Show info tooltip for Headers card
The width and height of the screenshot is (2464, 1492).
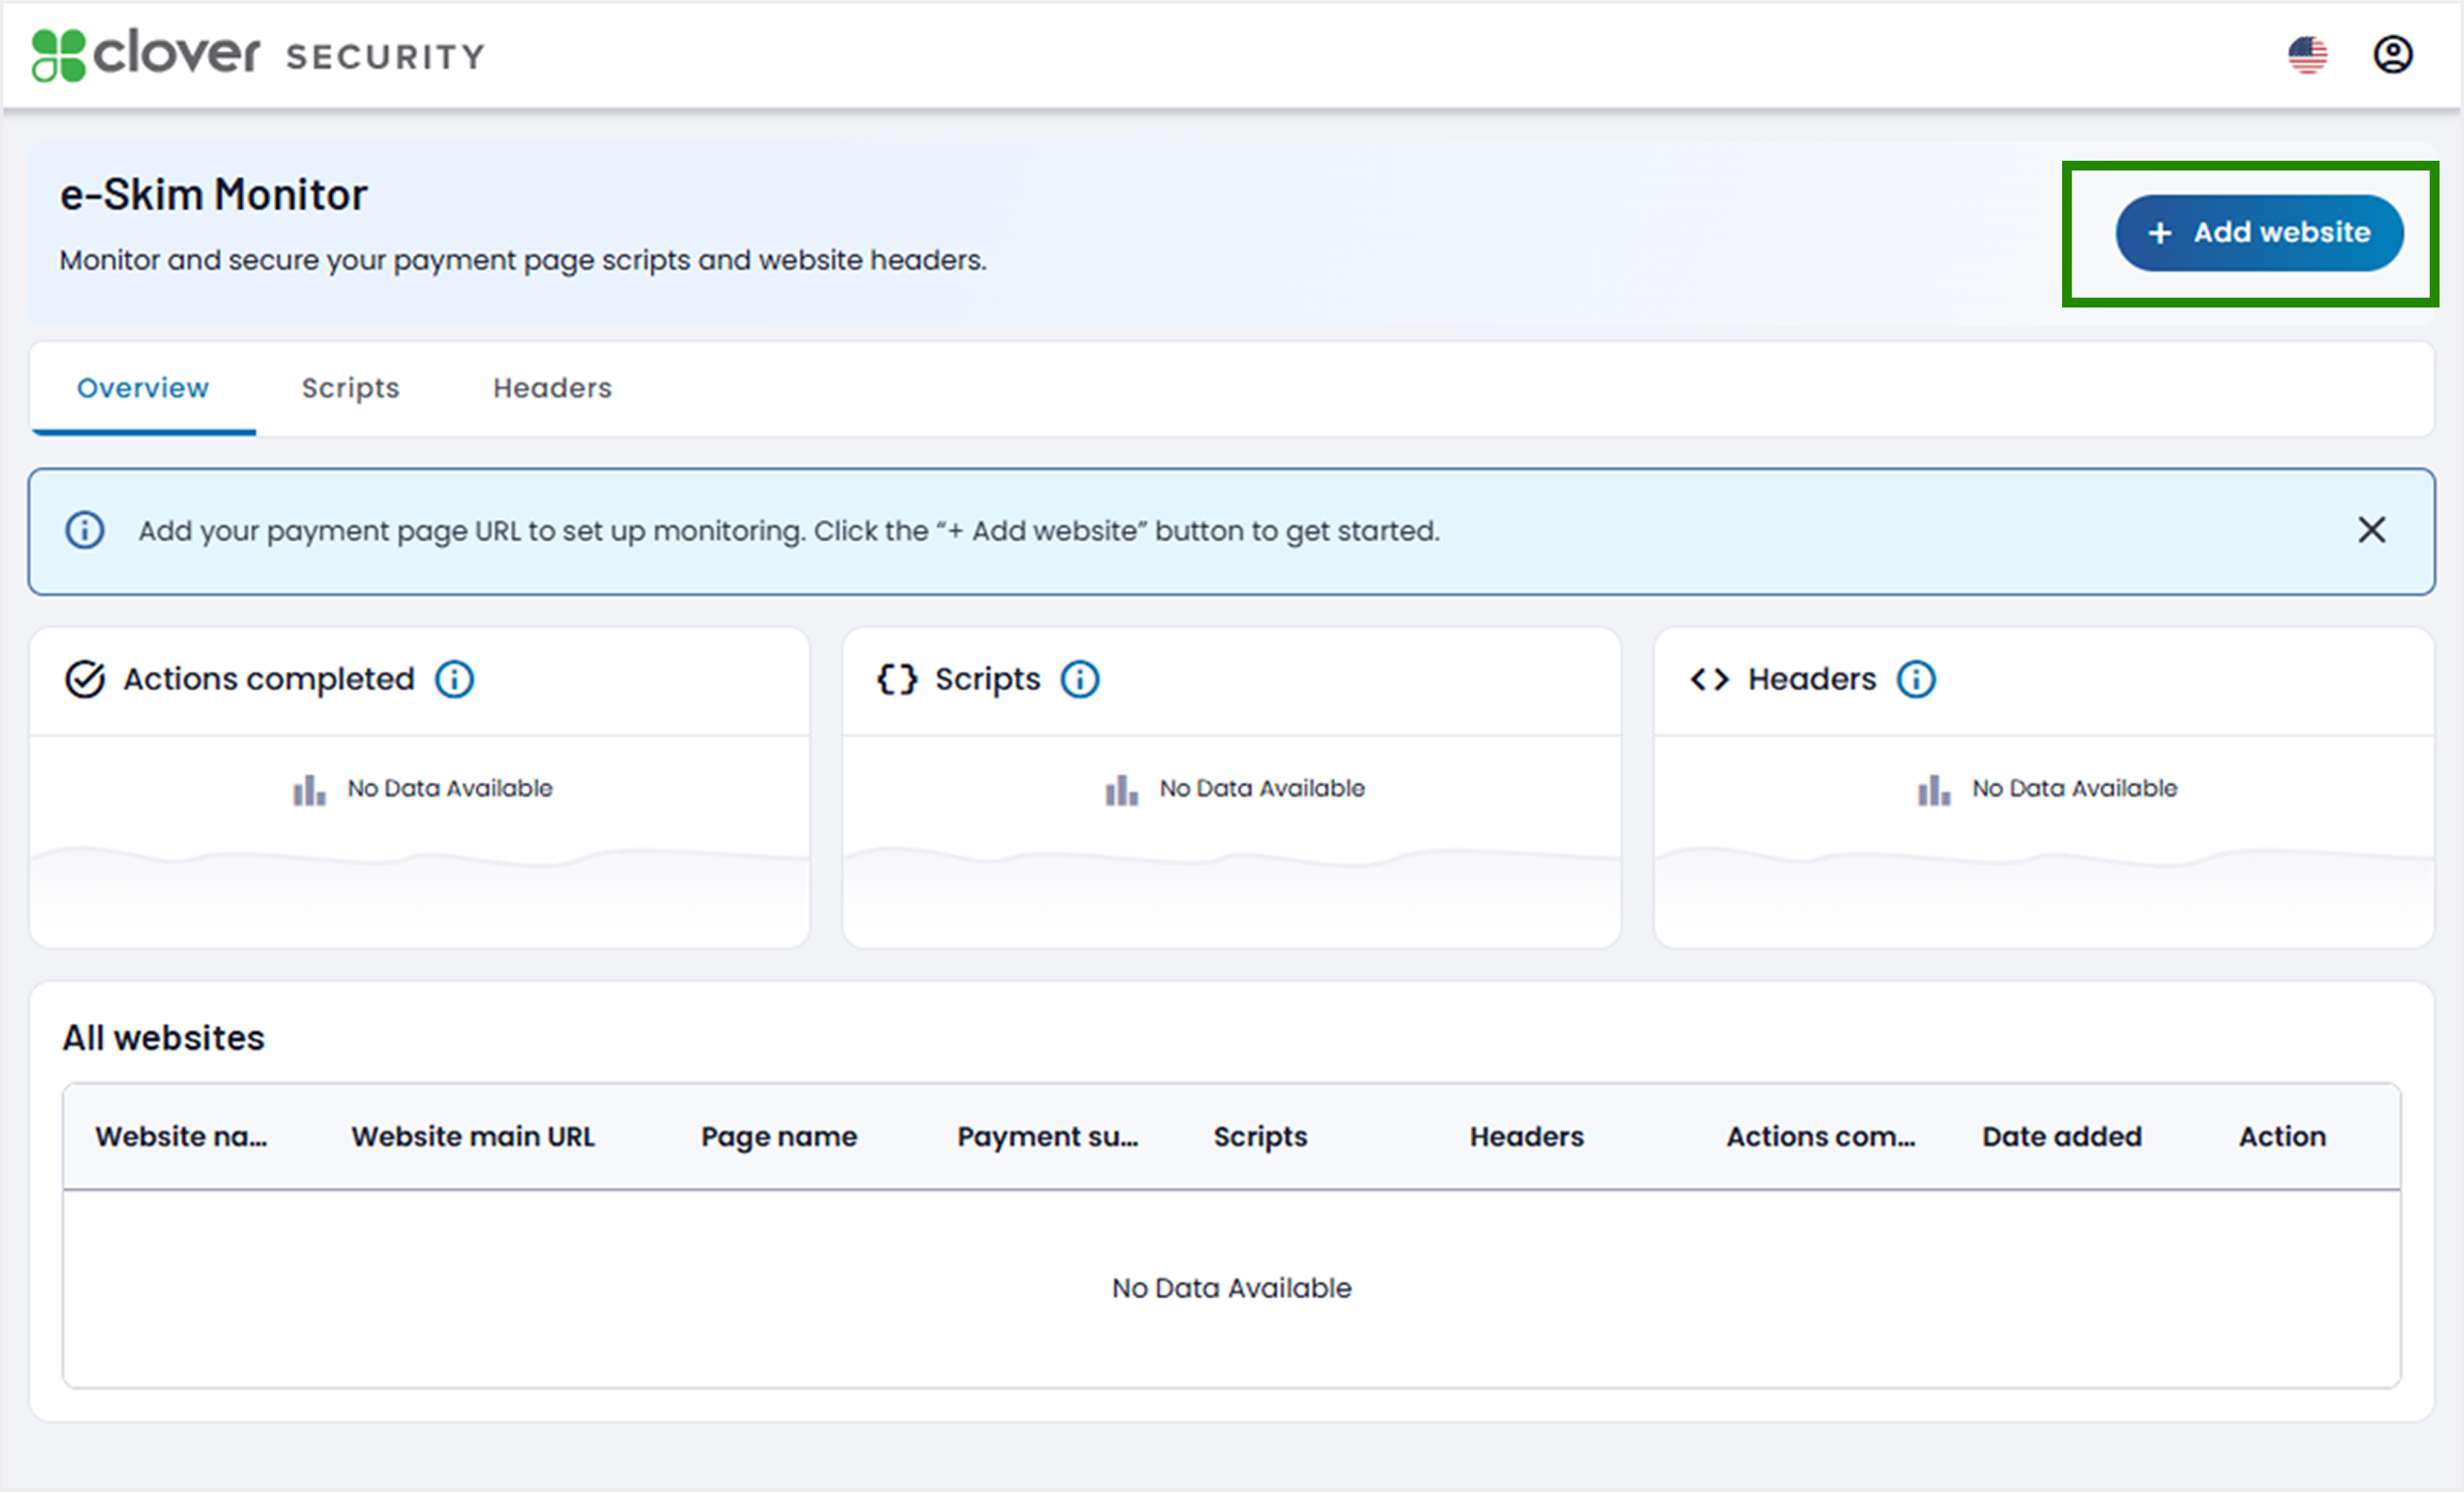tap(1916, 679)
